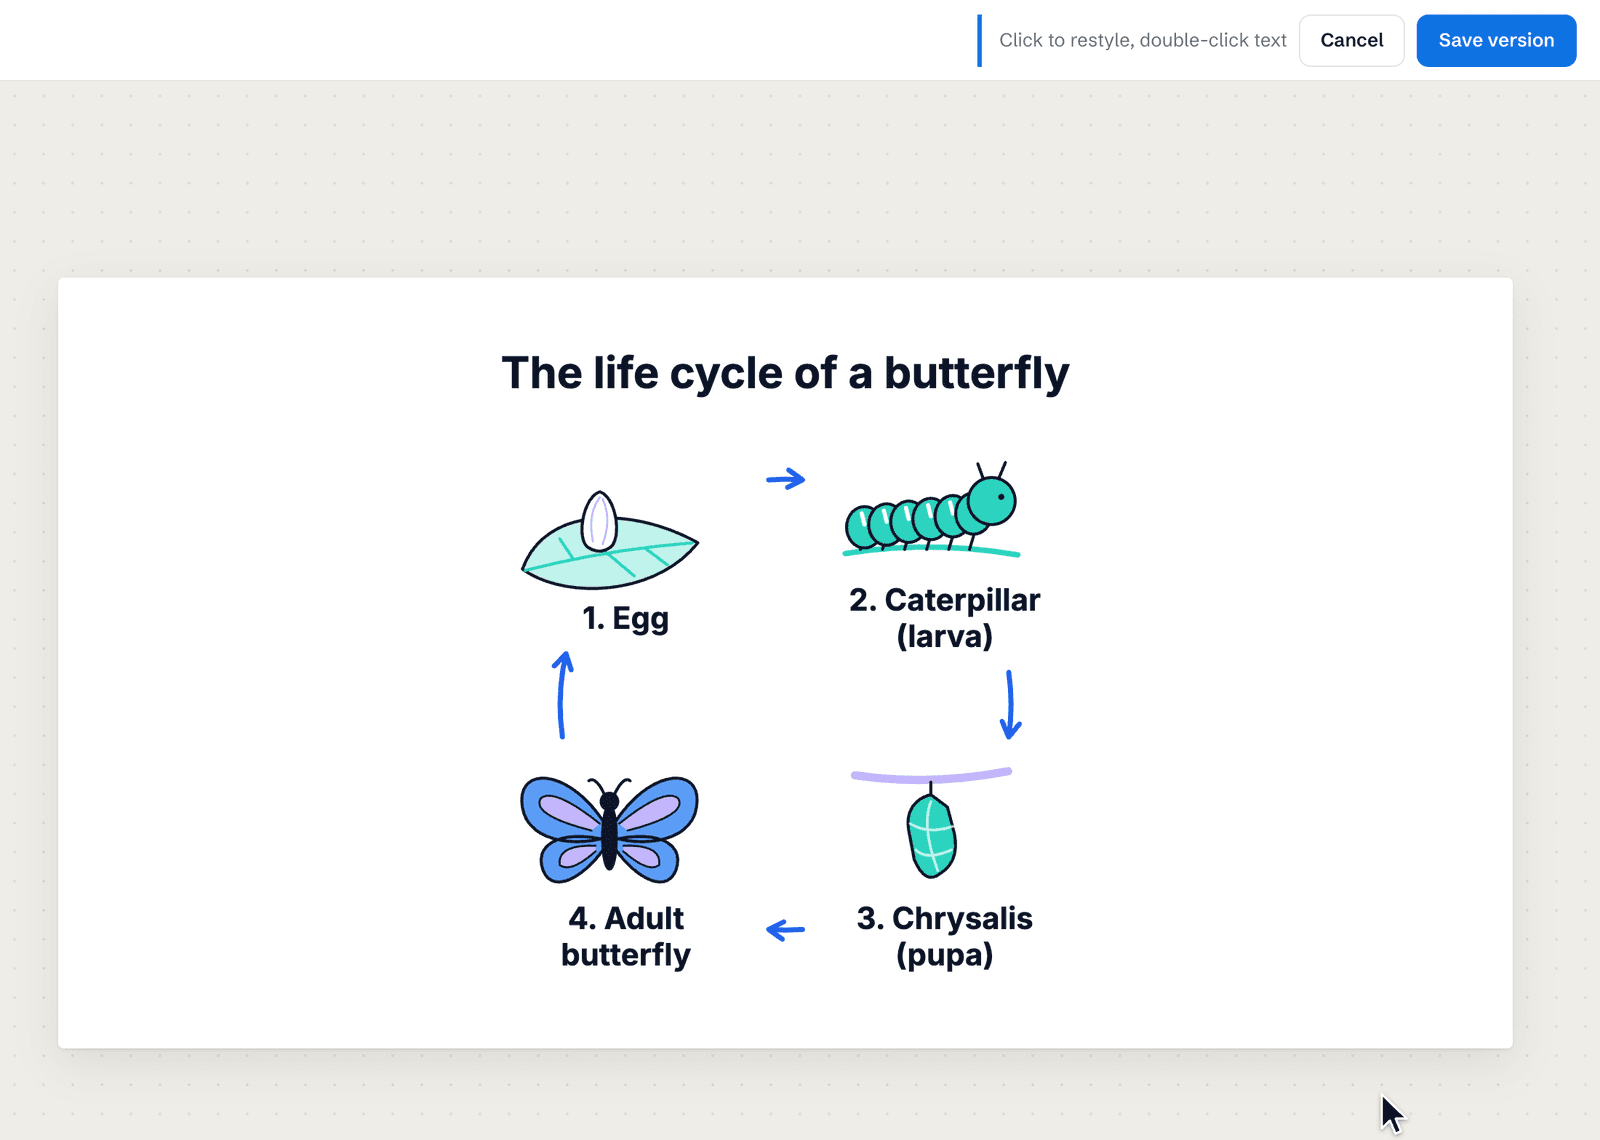Click the '4. Adult butterfly' label

pos(626,936)
